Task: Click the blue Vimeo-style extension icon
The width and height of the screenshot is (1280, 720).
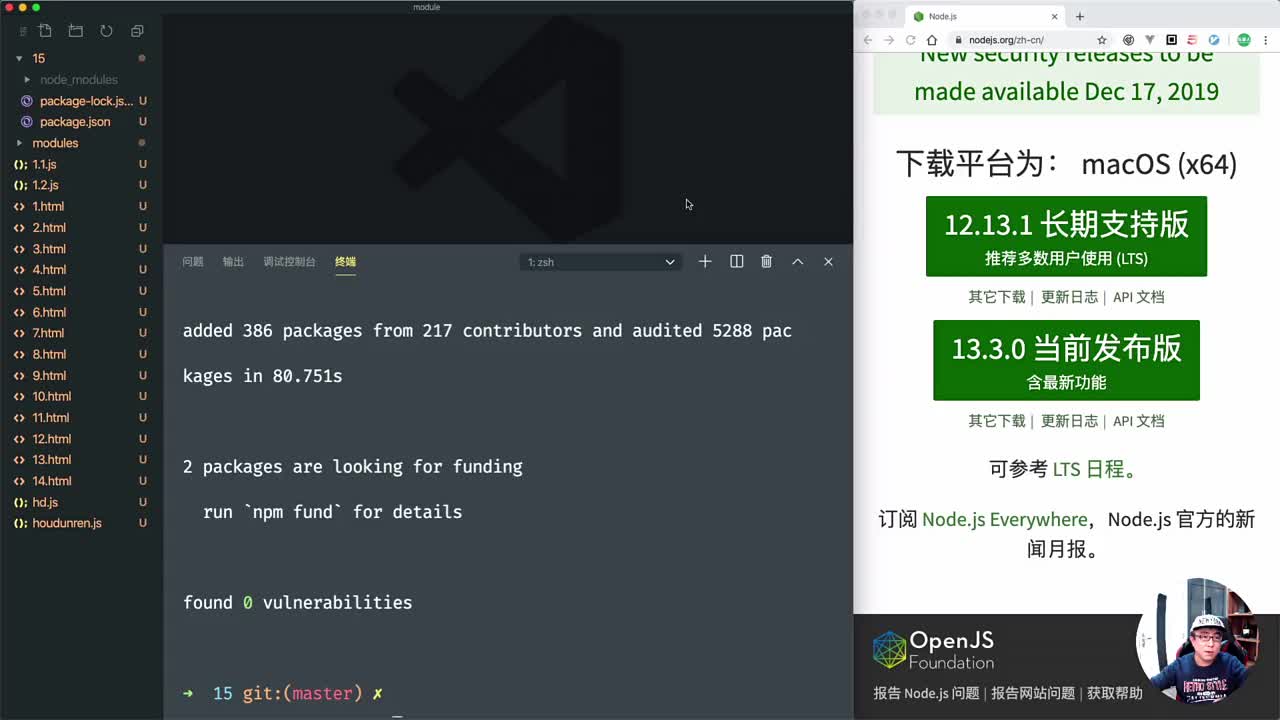Action: [1214, 40]
